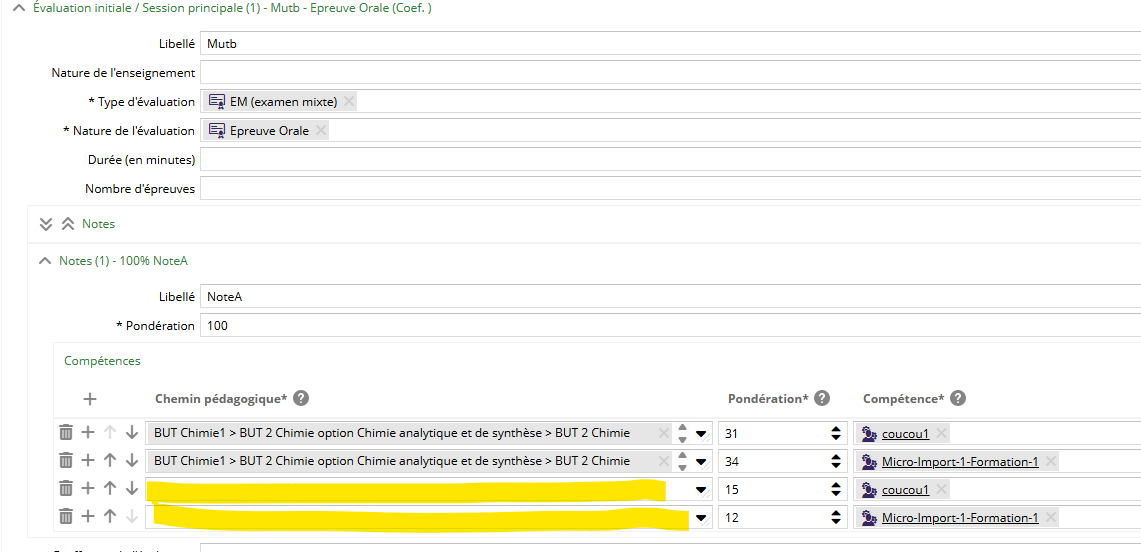The height and width of the screenshot is (552, 1141).
Task: Click the plus icon in the Compétences header
Action: pyautogui.click(x=90, y=399)
